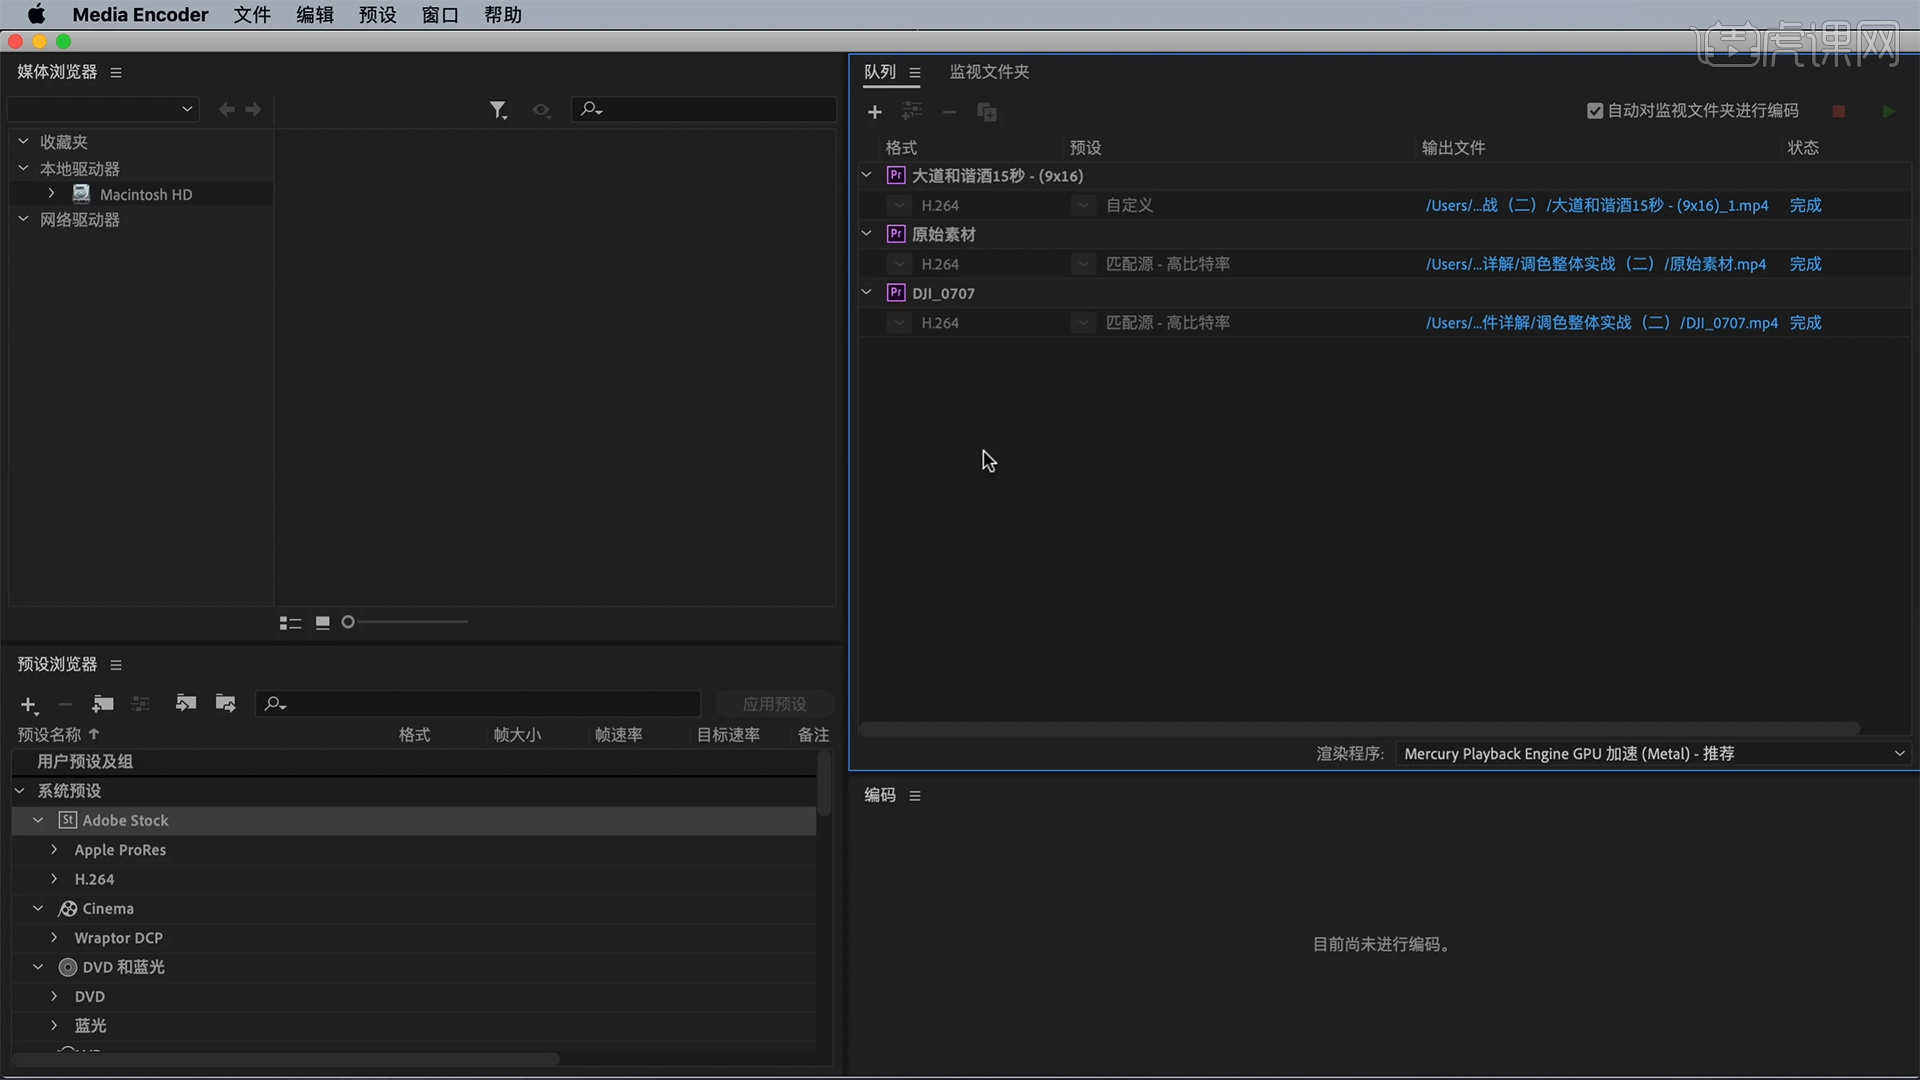
Task: Collapse the DJI_0707 queue item
Action: [x=867, y=293]
